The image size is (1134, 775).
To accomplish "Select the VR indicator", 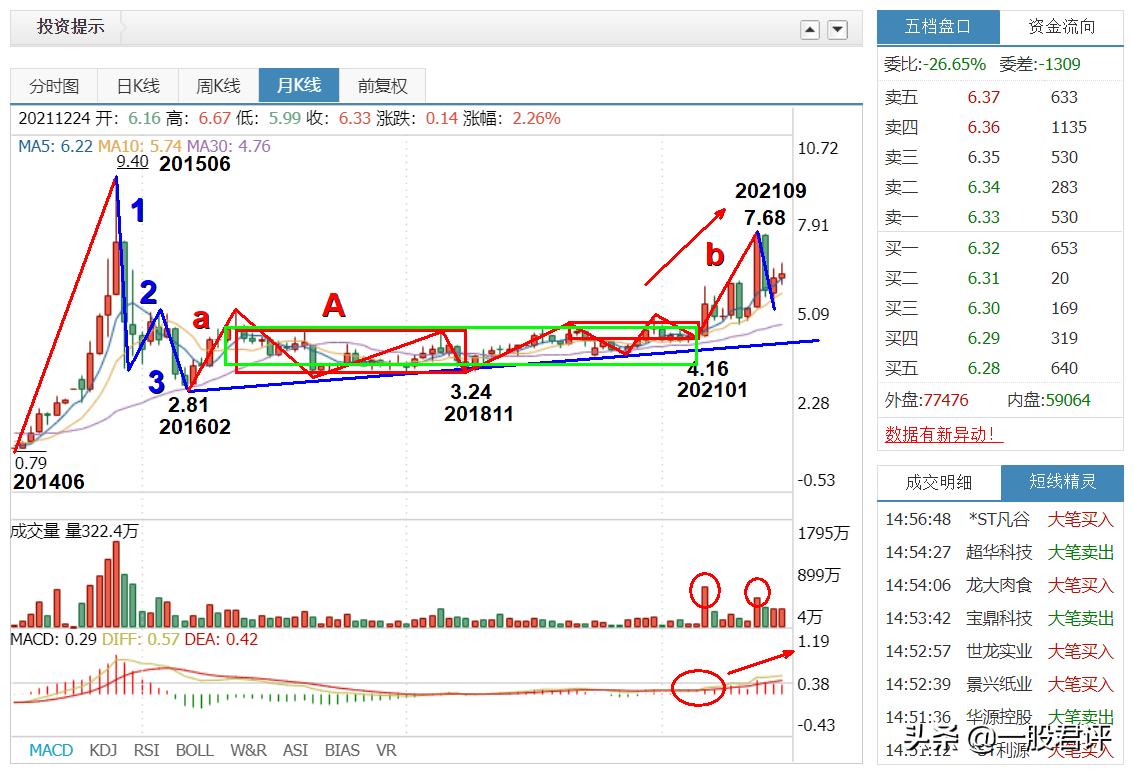I will 386,750.
